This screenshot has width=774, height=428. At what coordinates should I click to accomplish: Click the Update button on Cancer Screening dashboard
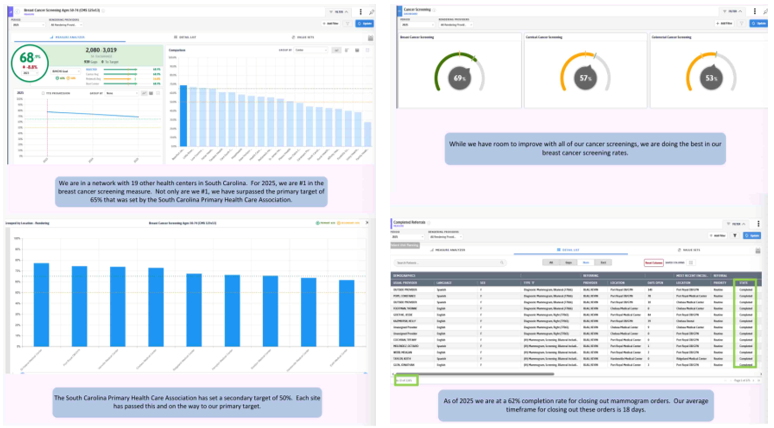click(758, 23)
